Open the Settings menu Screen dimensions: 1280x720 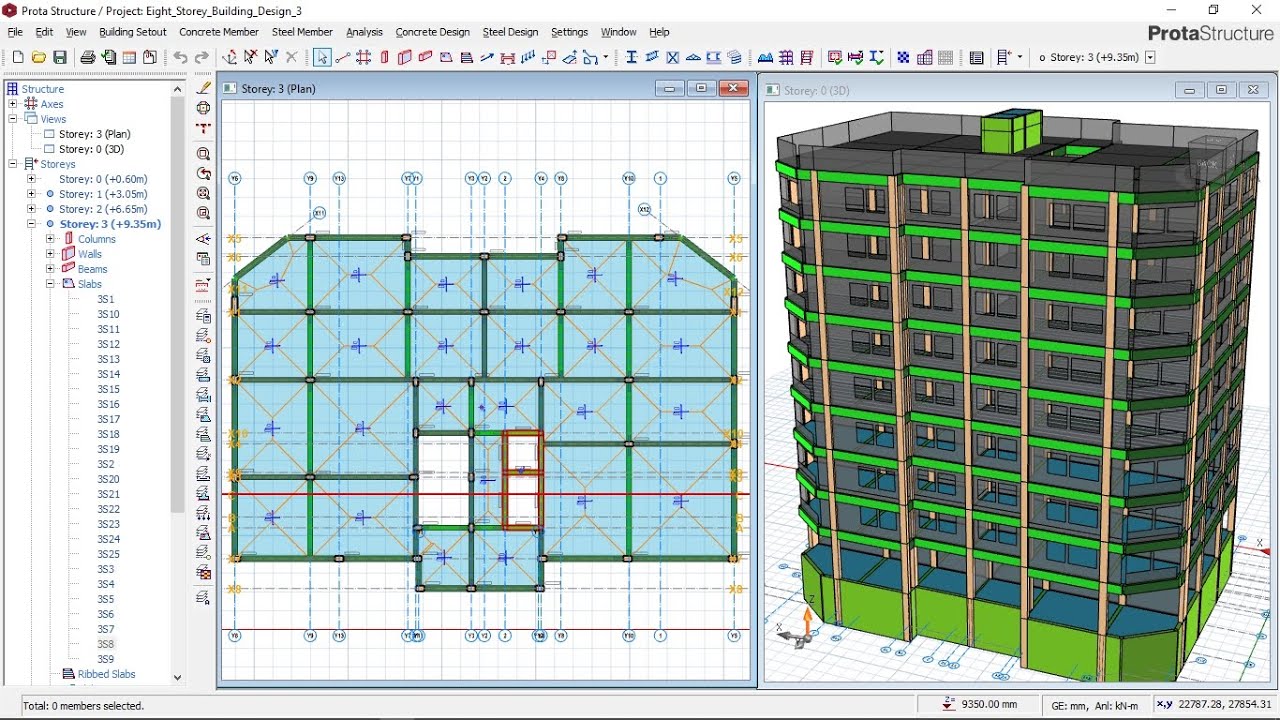click(570, 32)
